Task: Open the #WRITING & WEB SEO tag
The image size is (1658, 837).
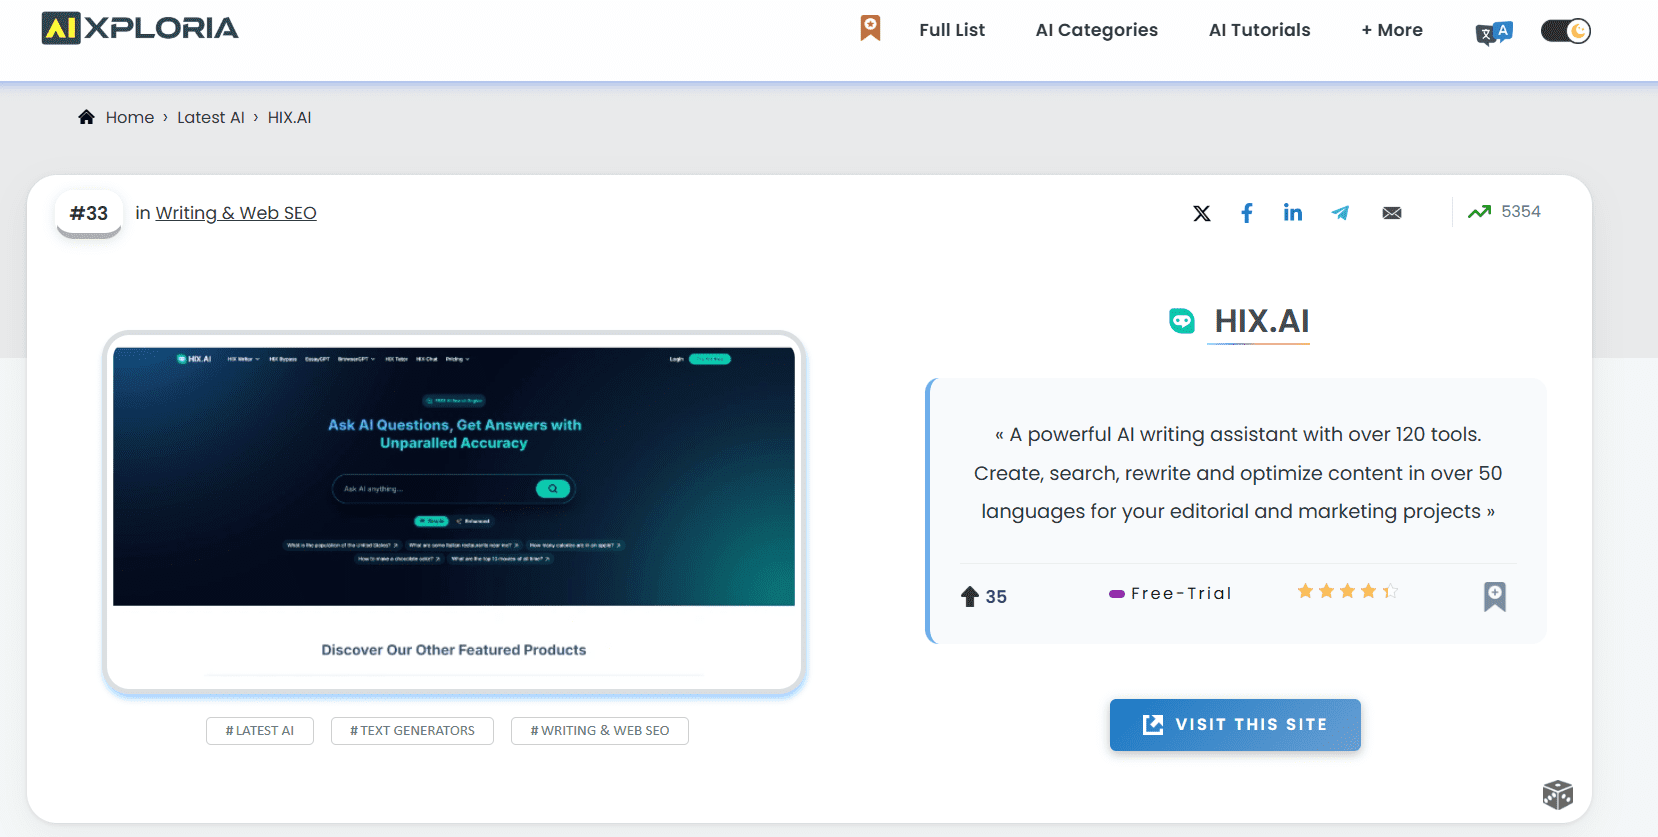Action: pos(600,731)
